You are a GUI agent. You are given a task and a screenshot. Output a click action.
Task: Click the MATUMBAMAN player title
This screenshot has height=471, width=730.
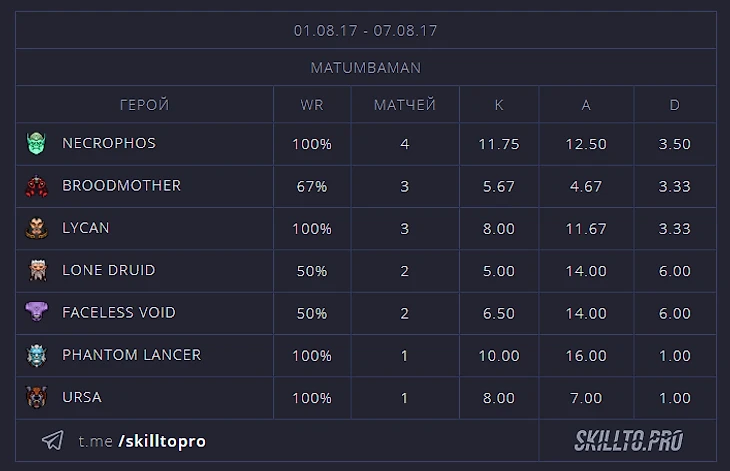tap(366, 67)
